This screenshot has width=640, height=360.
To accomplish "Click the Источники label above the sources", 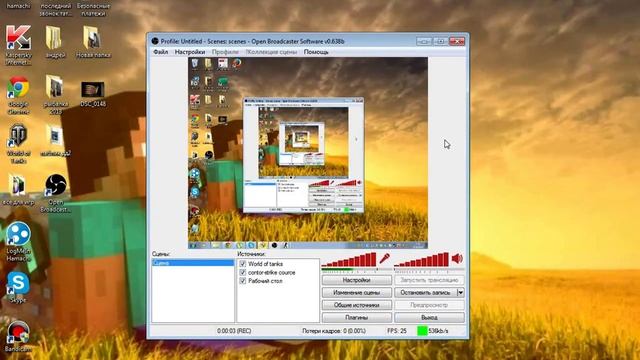I will (x=251, y=254).
